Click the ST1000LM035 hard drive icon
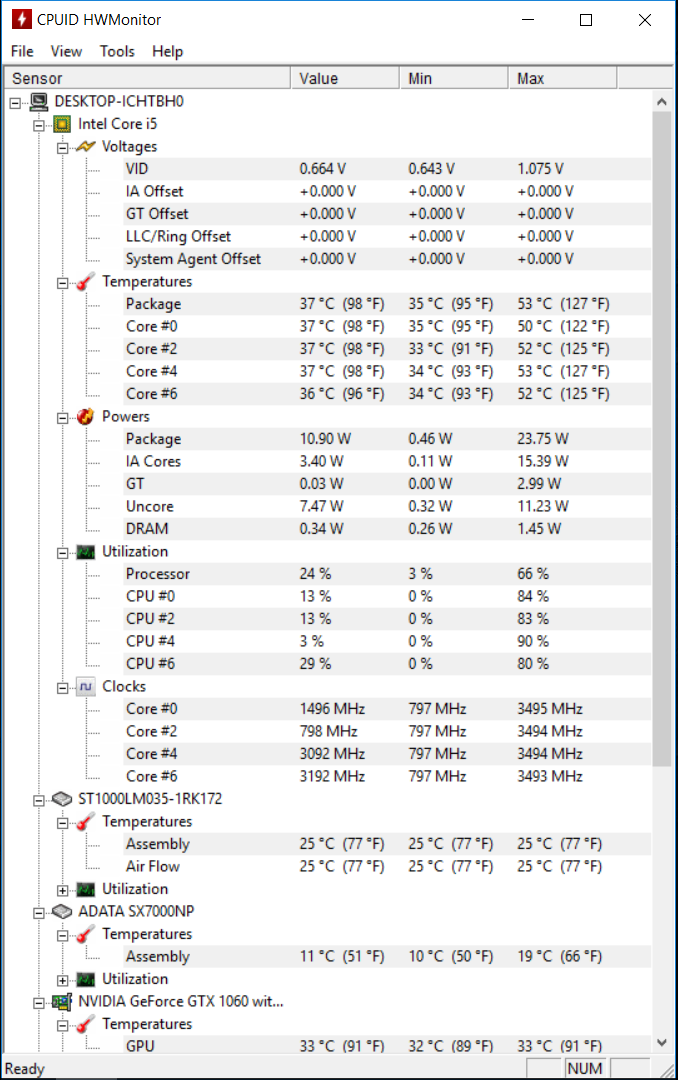Viewport: 678px width, 1080px height. coord(62,799)
